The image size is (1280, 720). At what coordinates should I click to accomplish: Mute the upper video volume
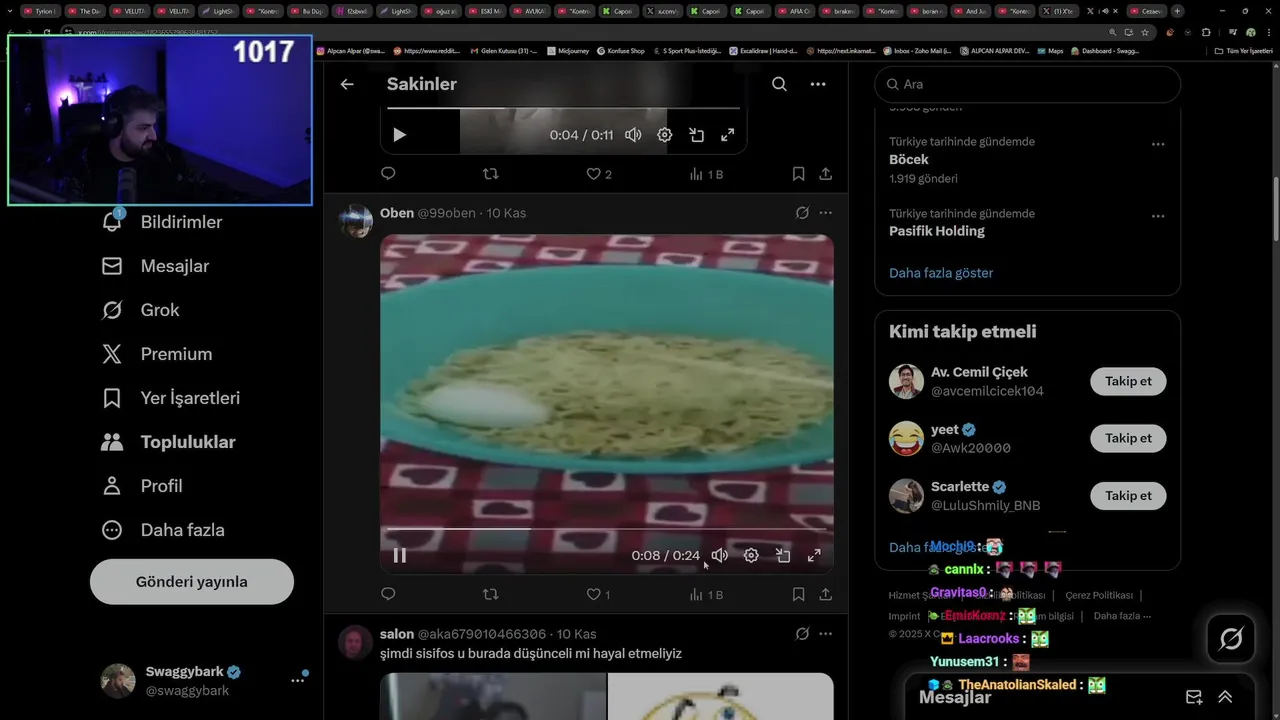pos(633,135)
